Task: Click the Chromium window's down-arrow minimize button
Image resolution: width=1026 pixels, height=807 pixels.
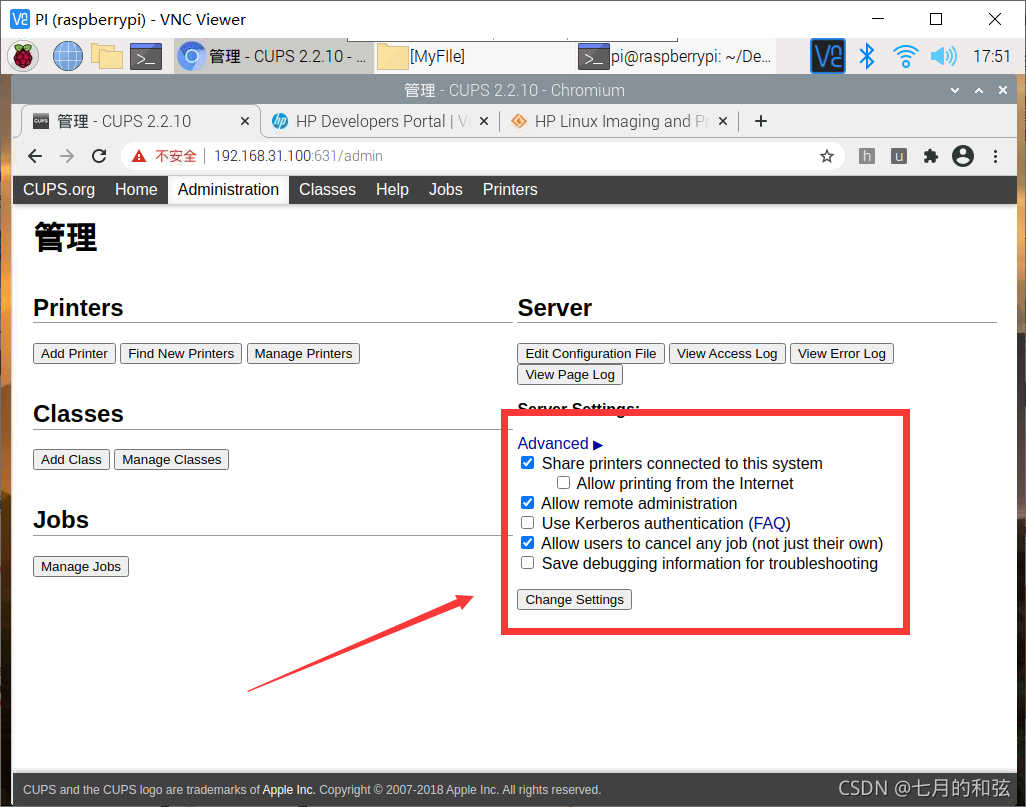Action: pyautogui.click(x=955, y=90)
